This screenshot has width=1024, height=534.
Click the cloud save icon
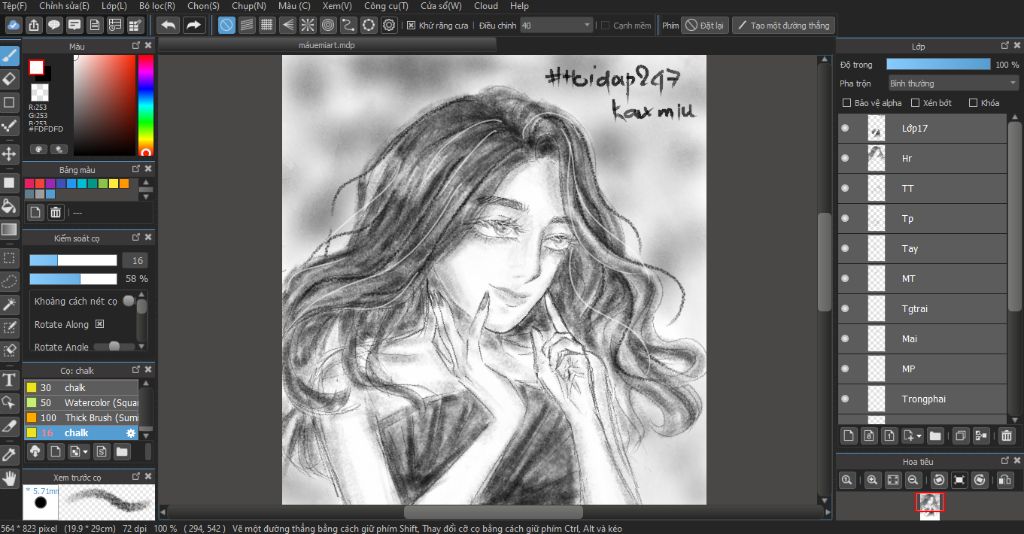click(x=14, y=25)
